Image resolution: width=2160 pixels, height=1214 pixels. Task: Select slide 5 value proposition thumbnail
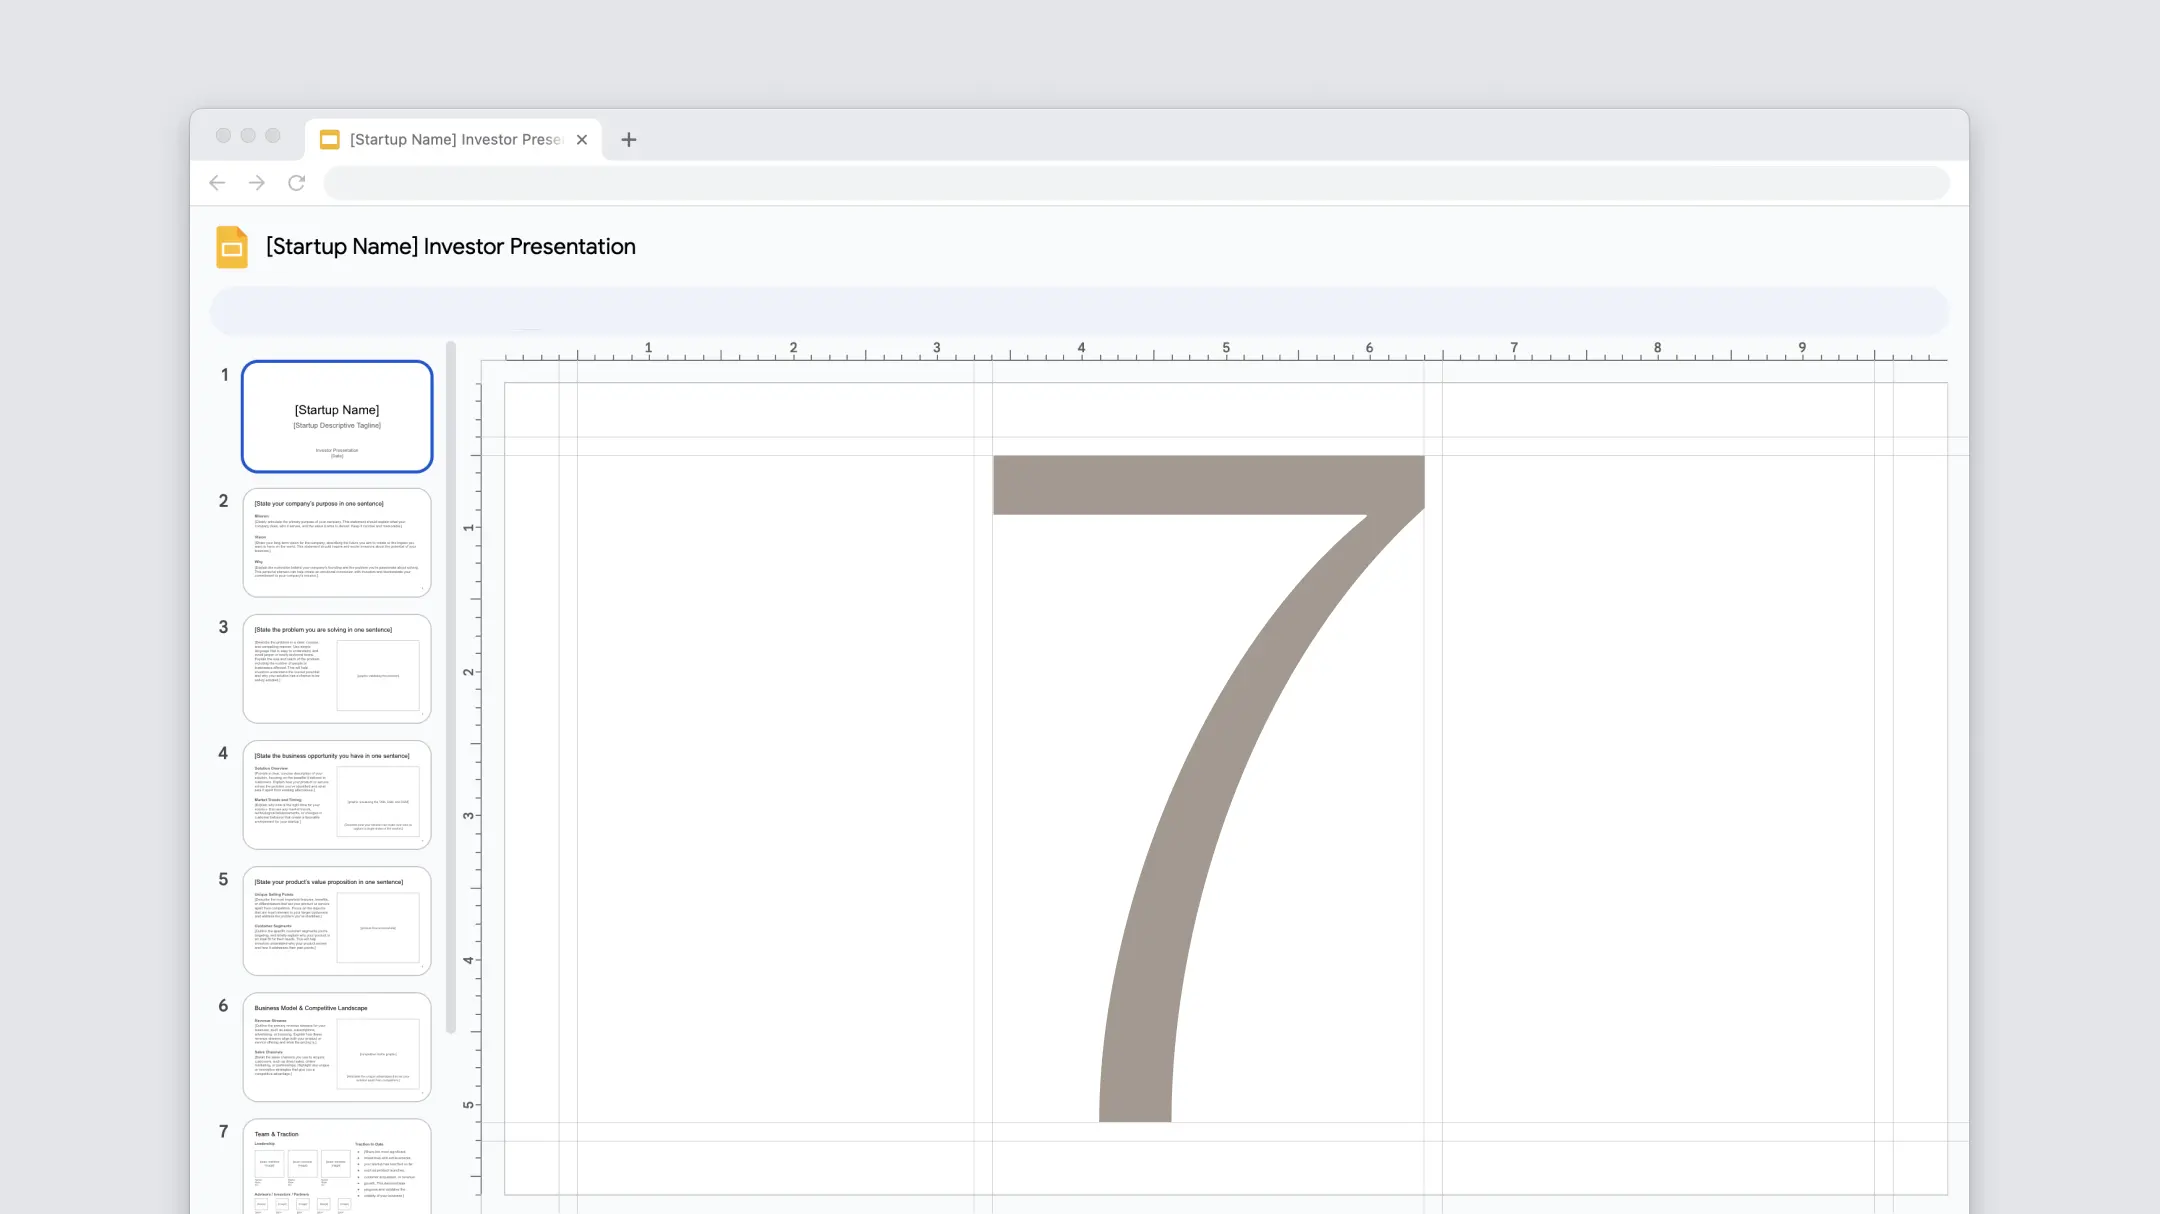(x=337, y=920)
